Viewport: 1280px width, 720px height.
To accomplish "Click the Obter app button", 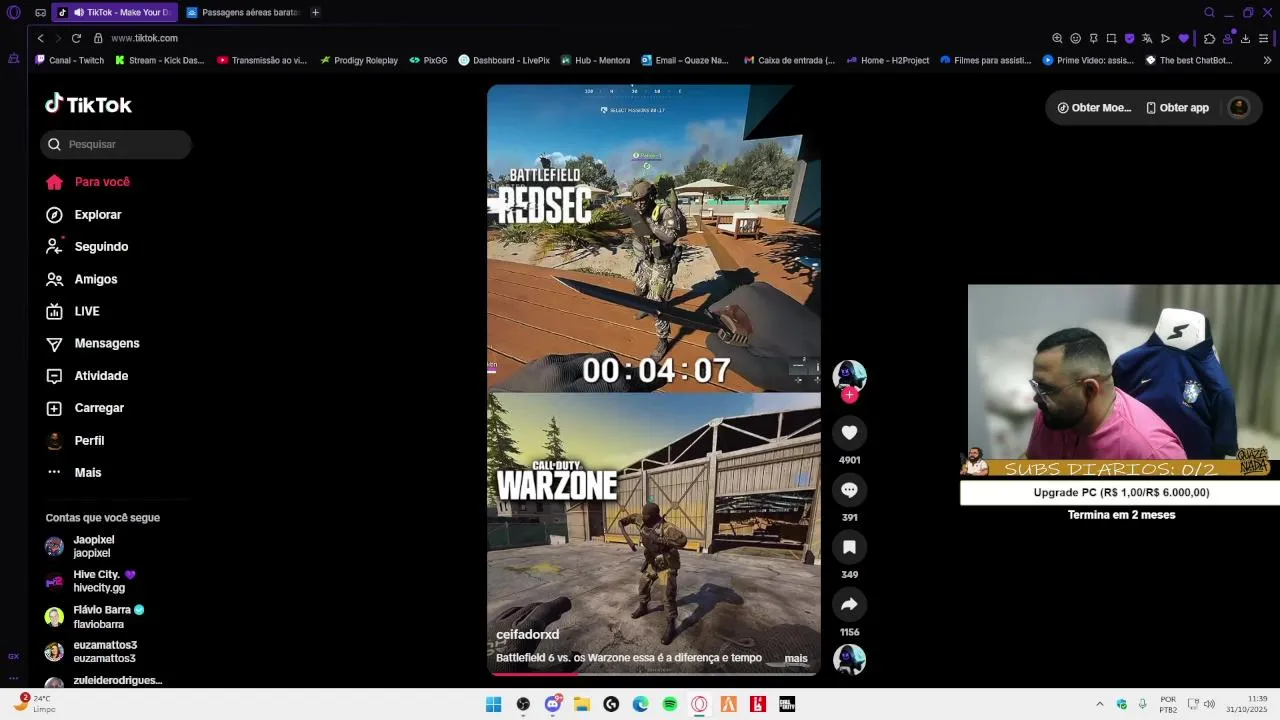I will click(x=1177, y=108).
